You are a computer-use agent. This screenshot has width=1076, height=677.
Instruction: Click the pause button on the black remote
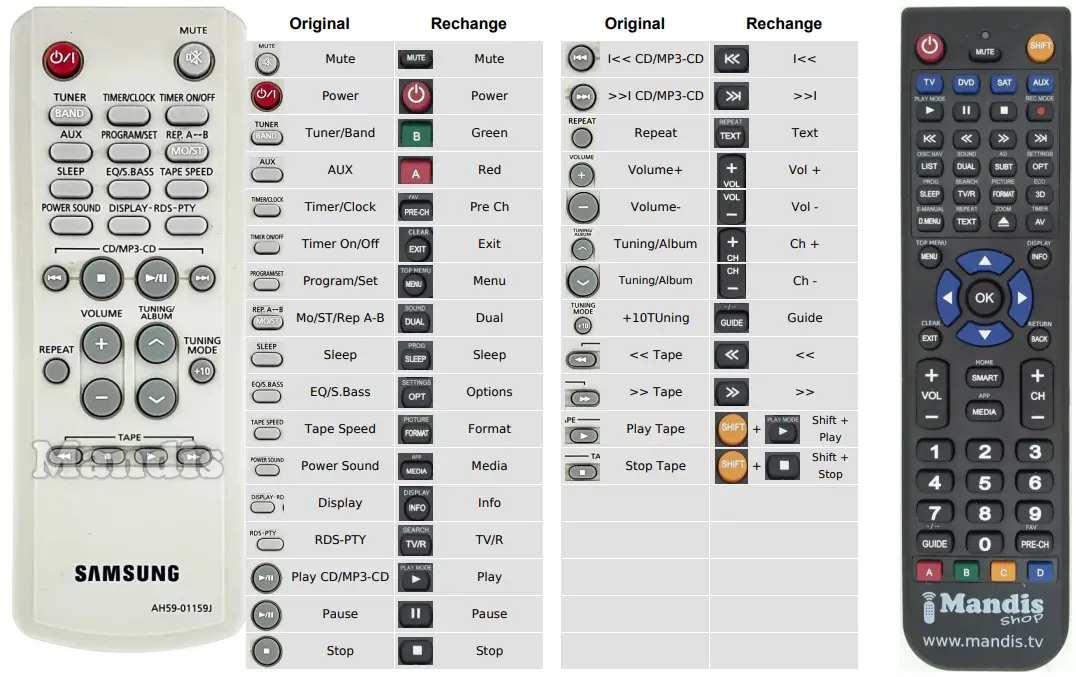tap(966, 111)
